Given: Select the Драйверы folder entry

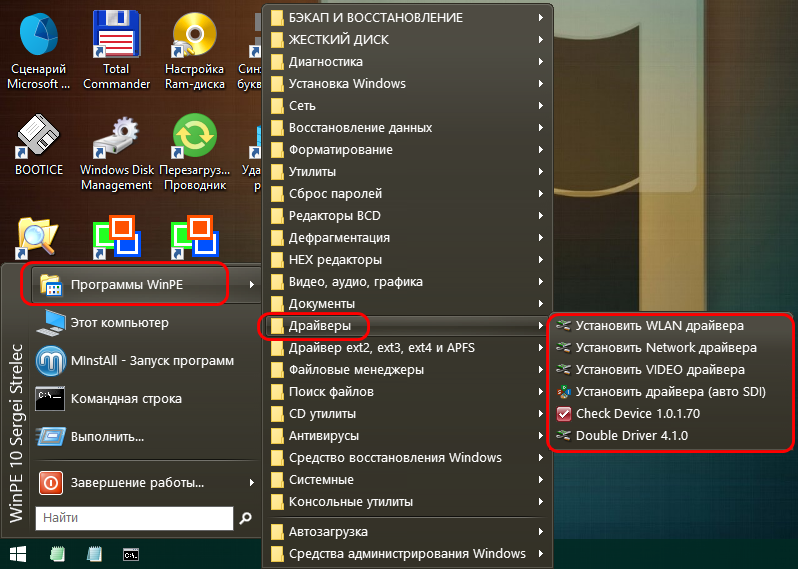Looking at the screenshot, I should point(407,326).
